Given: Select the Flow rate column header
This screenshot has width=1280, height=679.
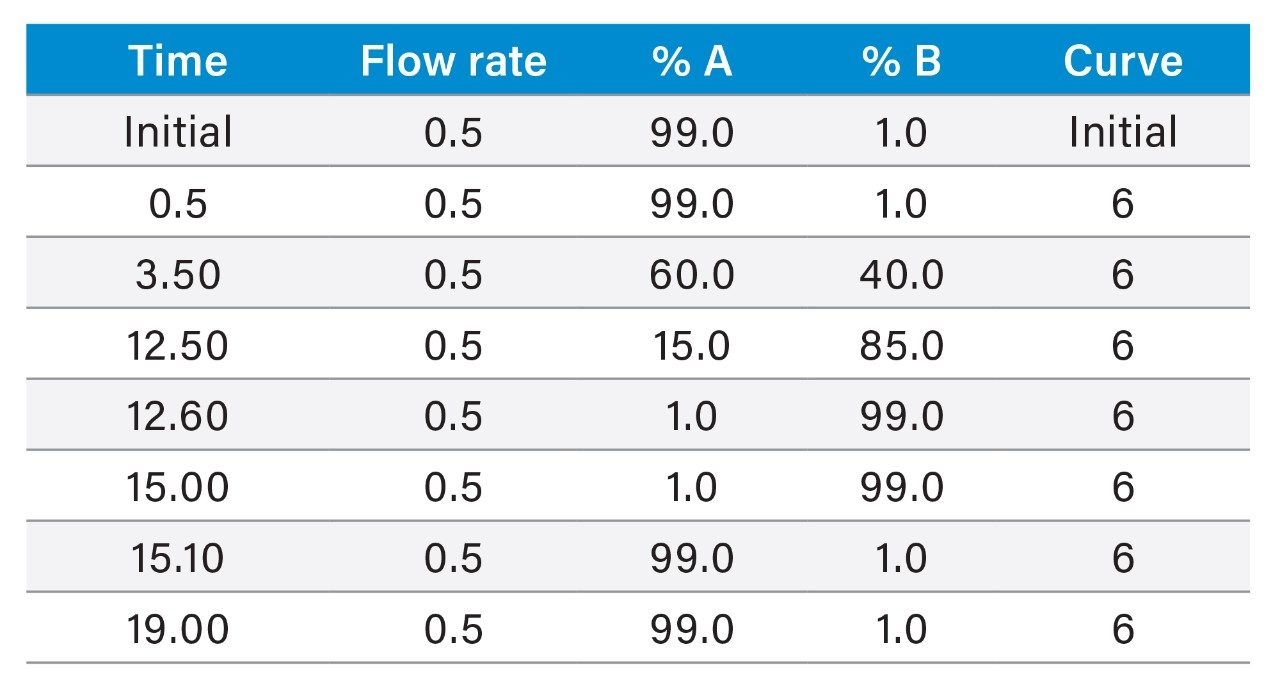Looking at the screenshot, I should pos(453,62).
